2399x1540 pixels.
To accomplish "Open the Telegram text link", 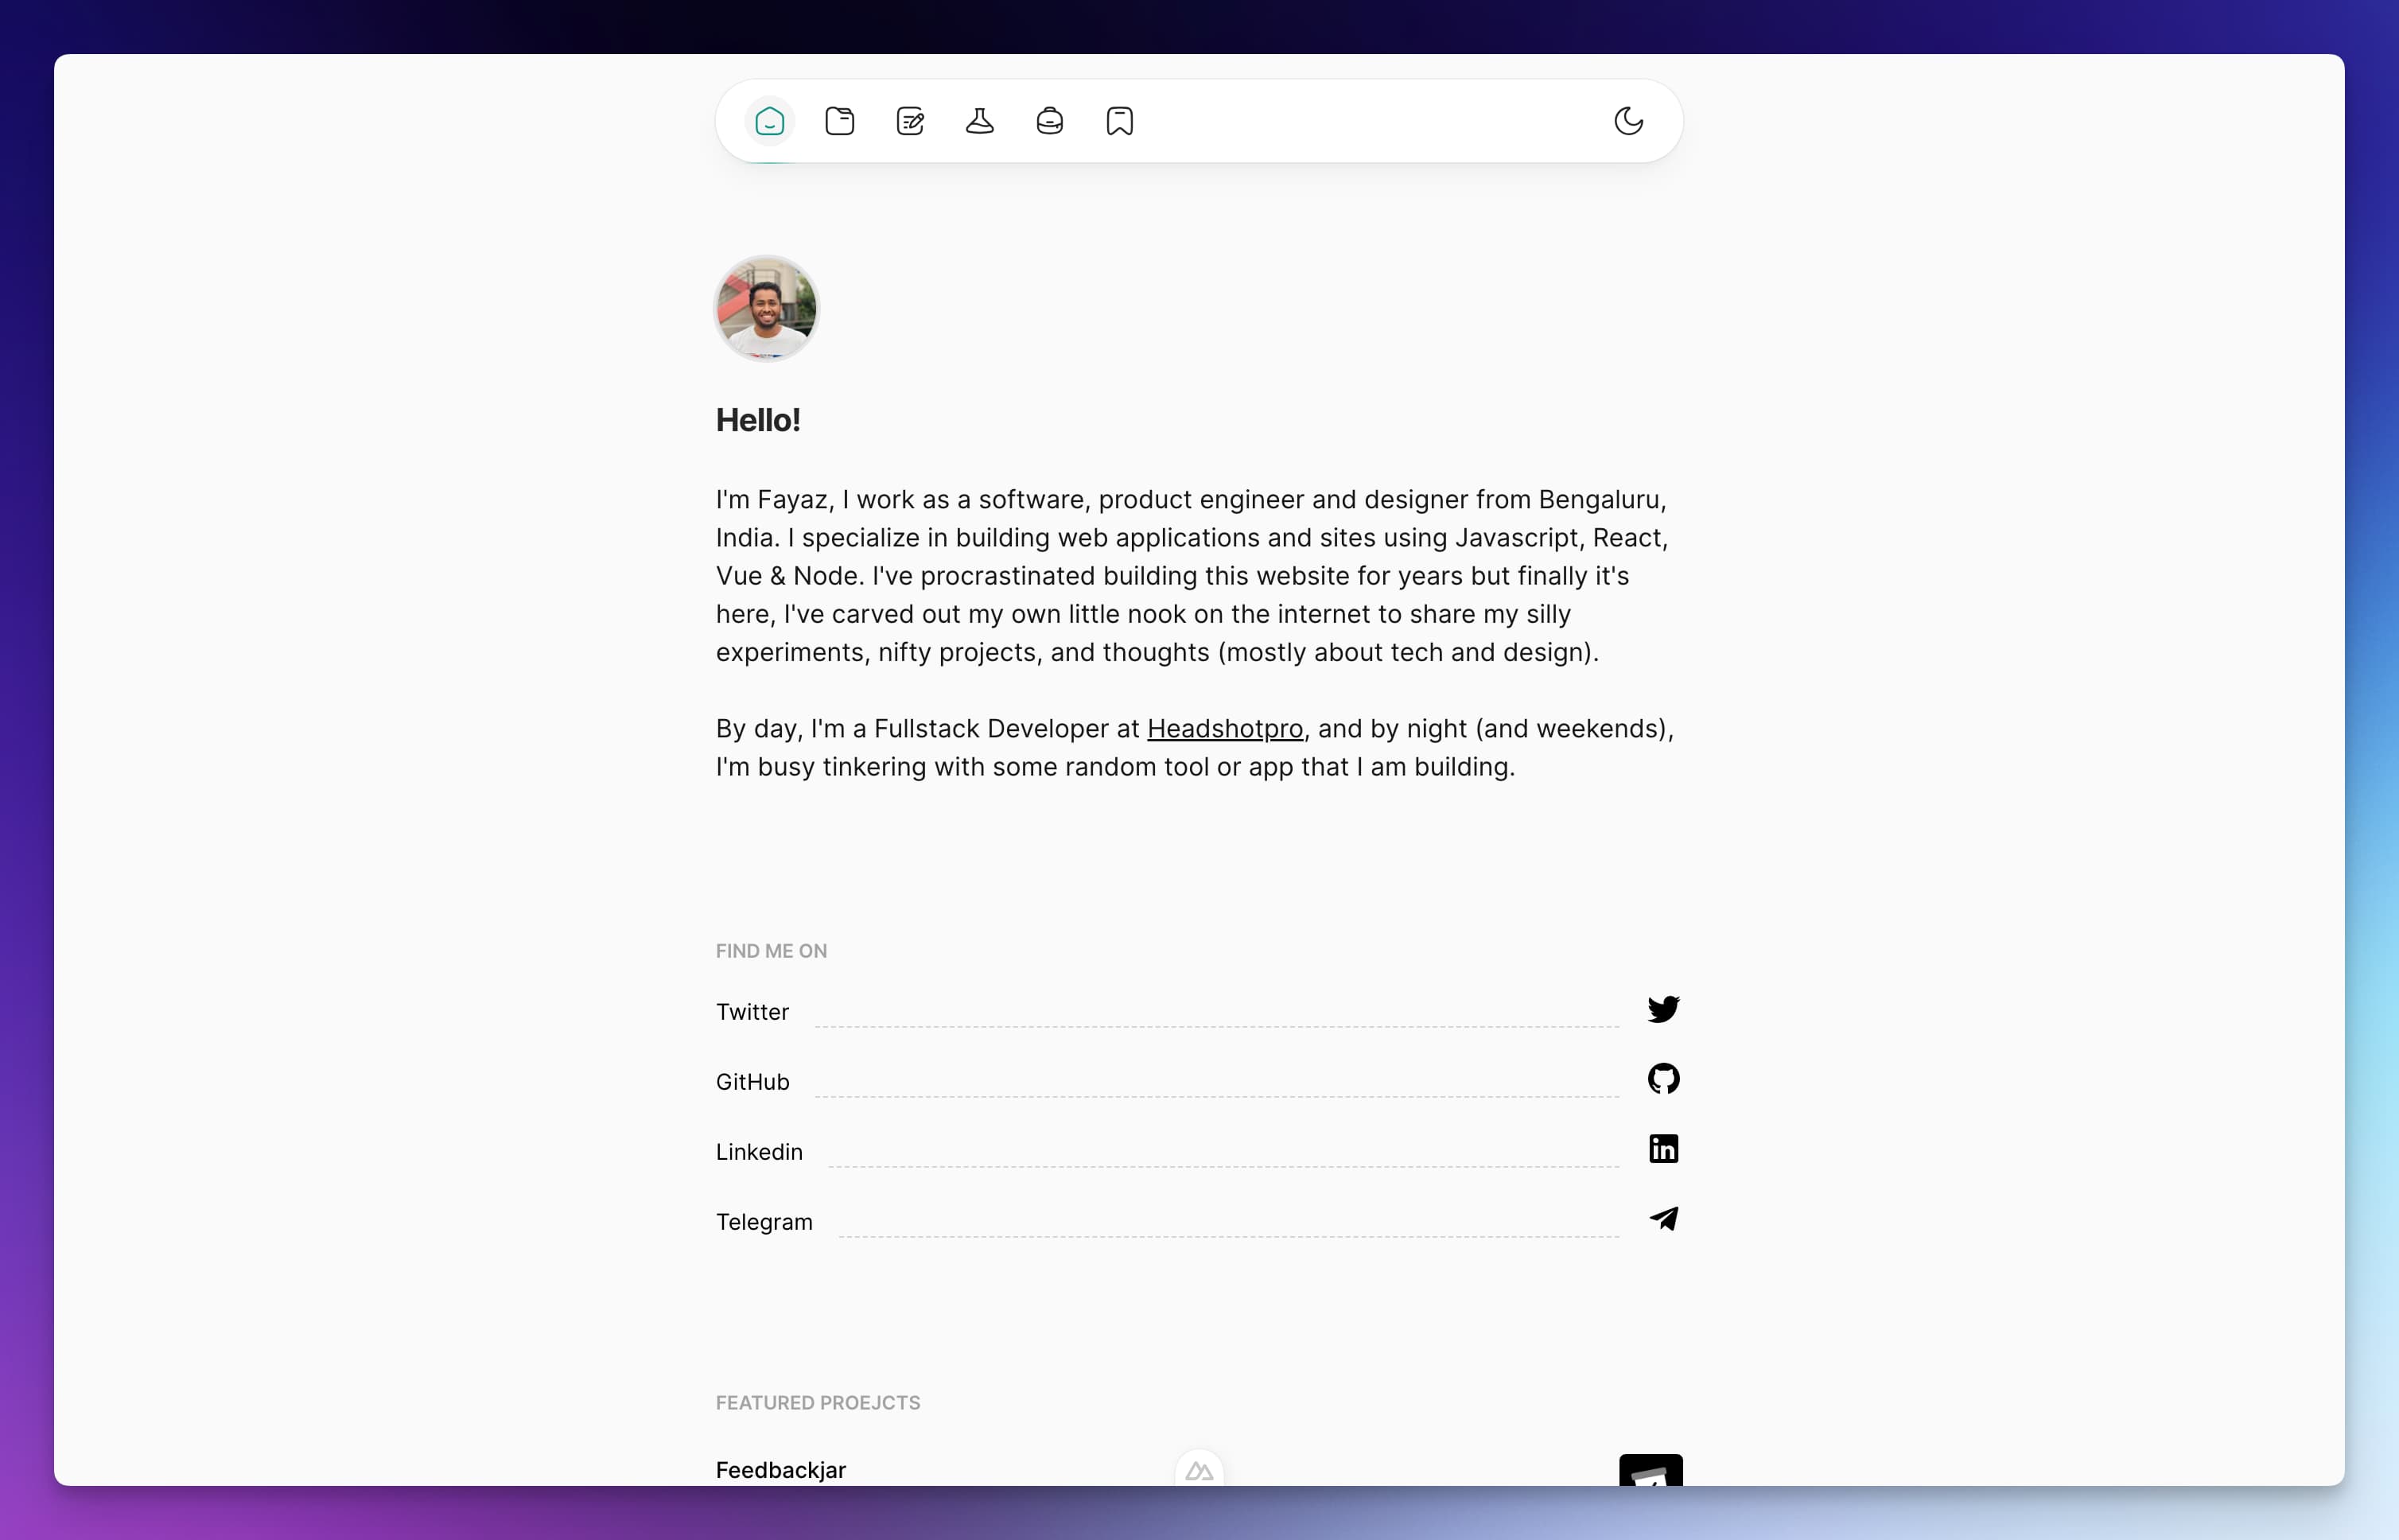I will click(764, 1222).
